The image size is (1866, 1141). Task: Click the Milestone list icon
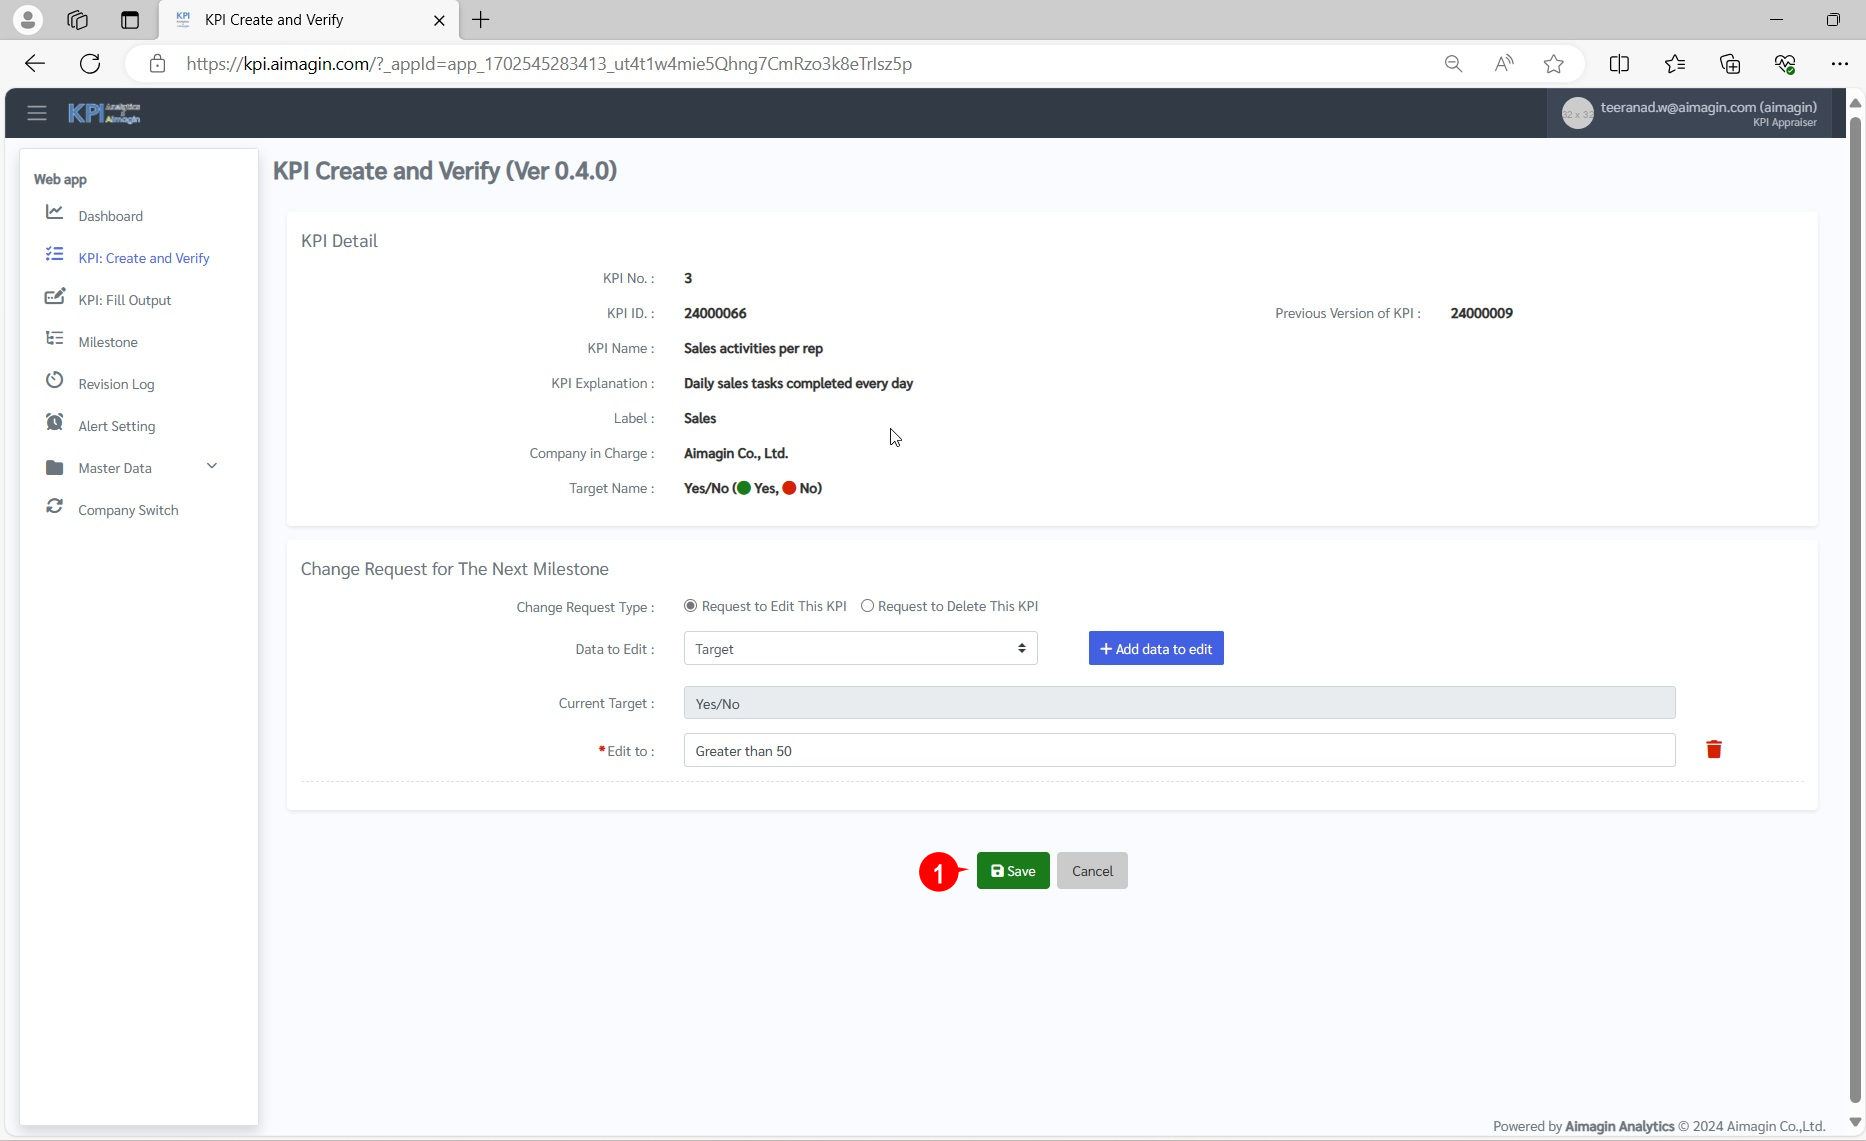click(x=55, y=339)
